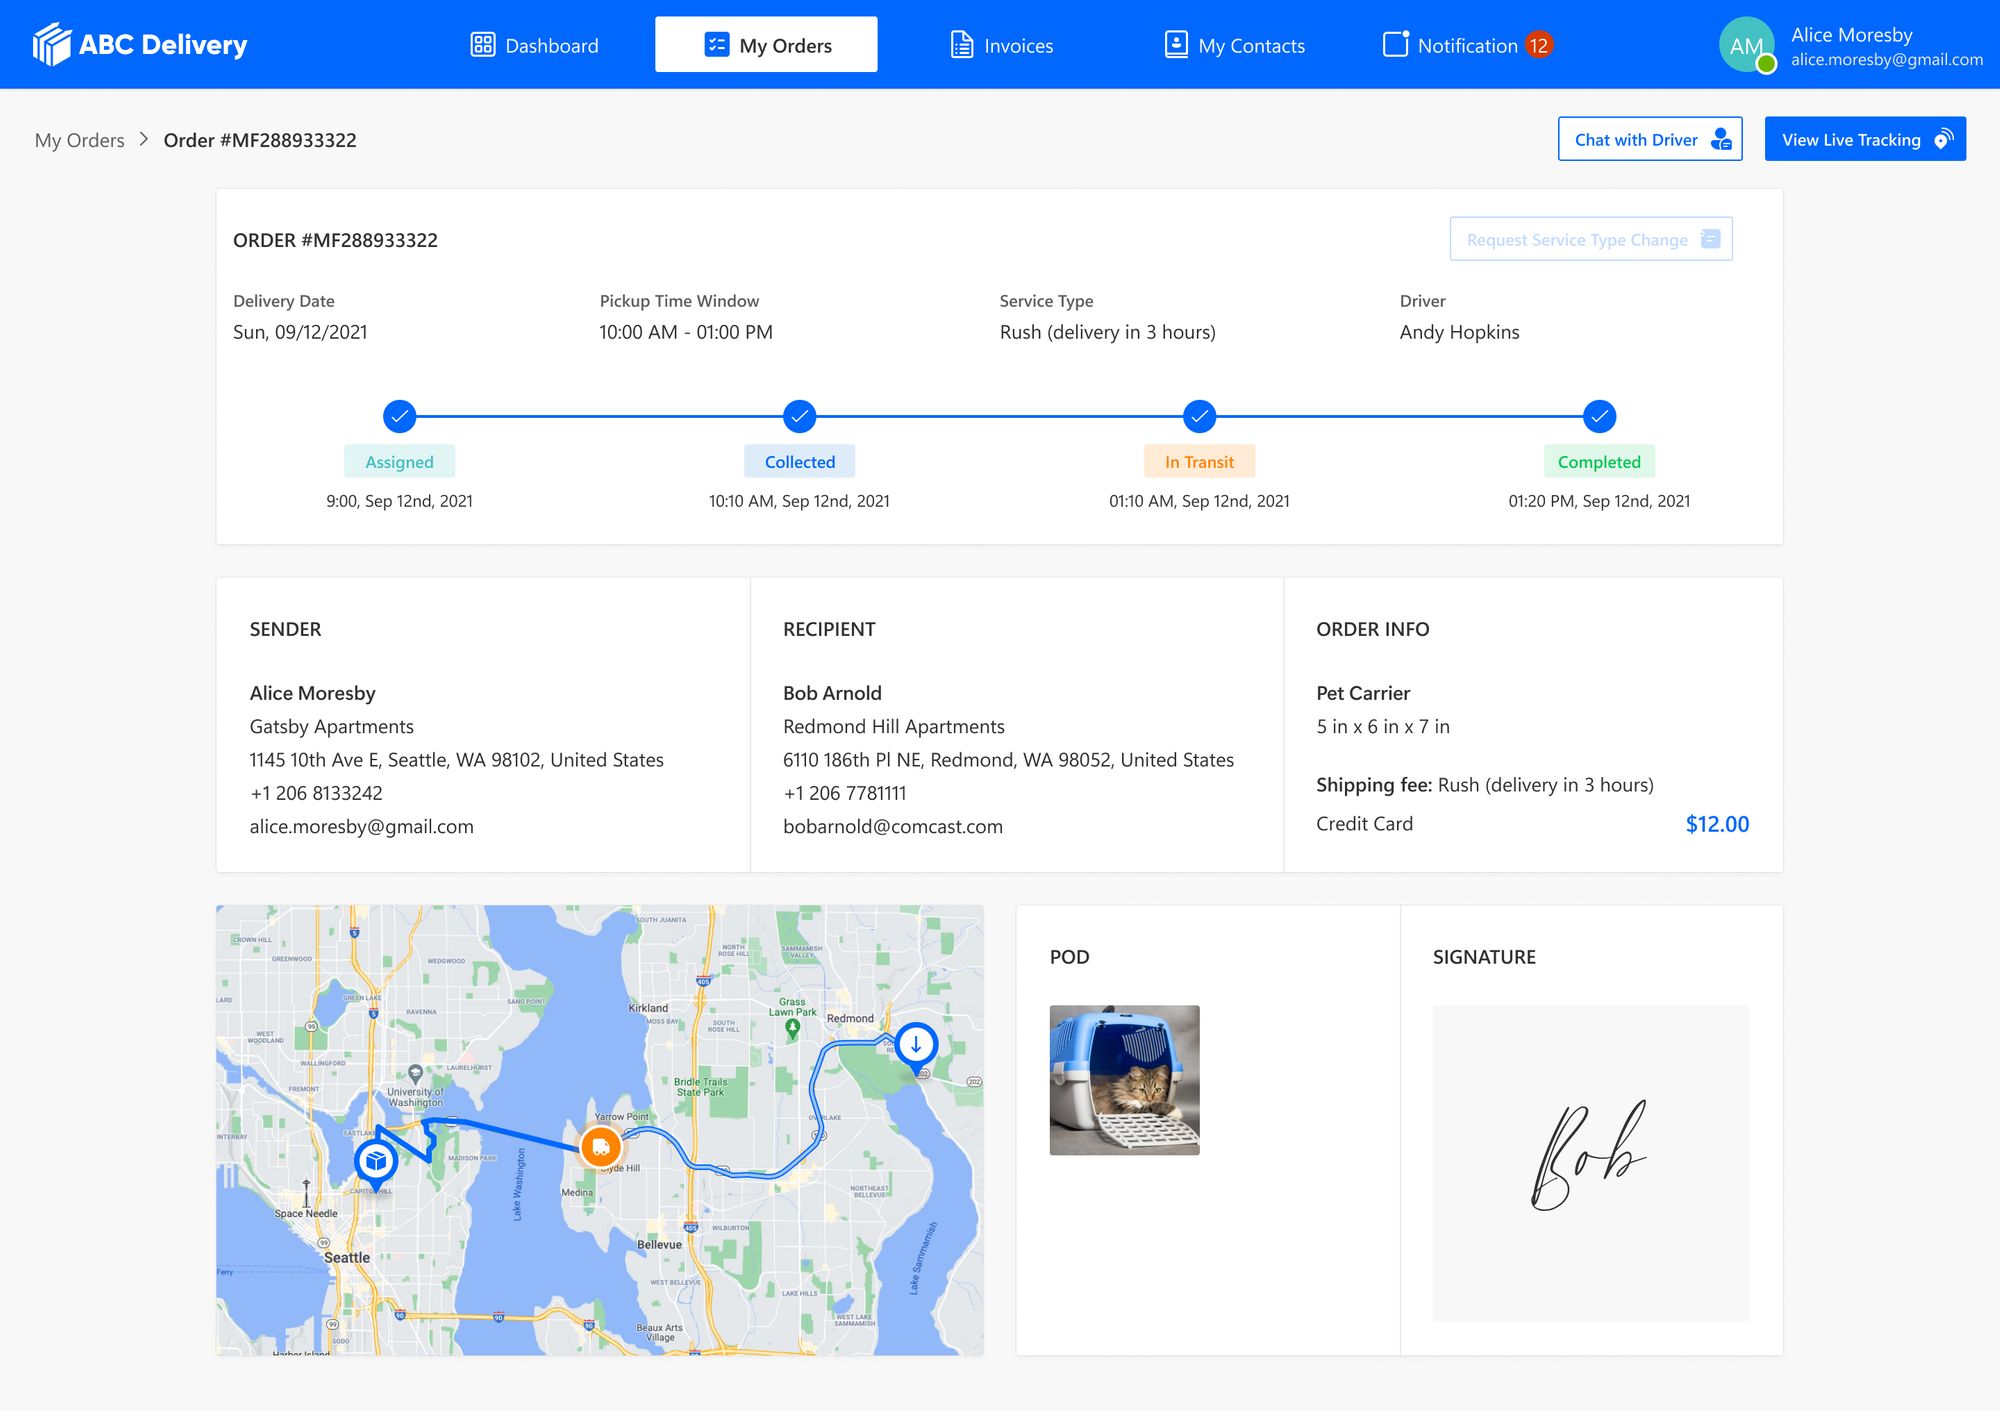The image size is (2000, 1411).
Task: Click the Collected step checkmark circle
Action: [799, 416]
